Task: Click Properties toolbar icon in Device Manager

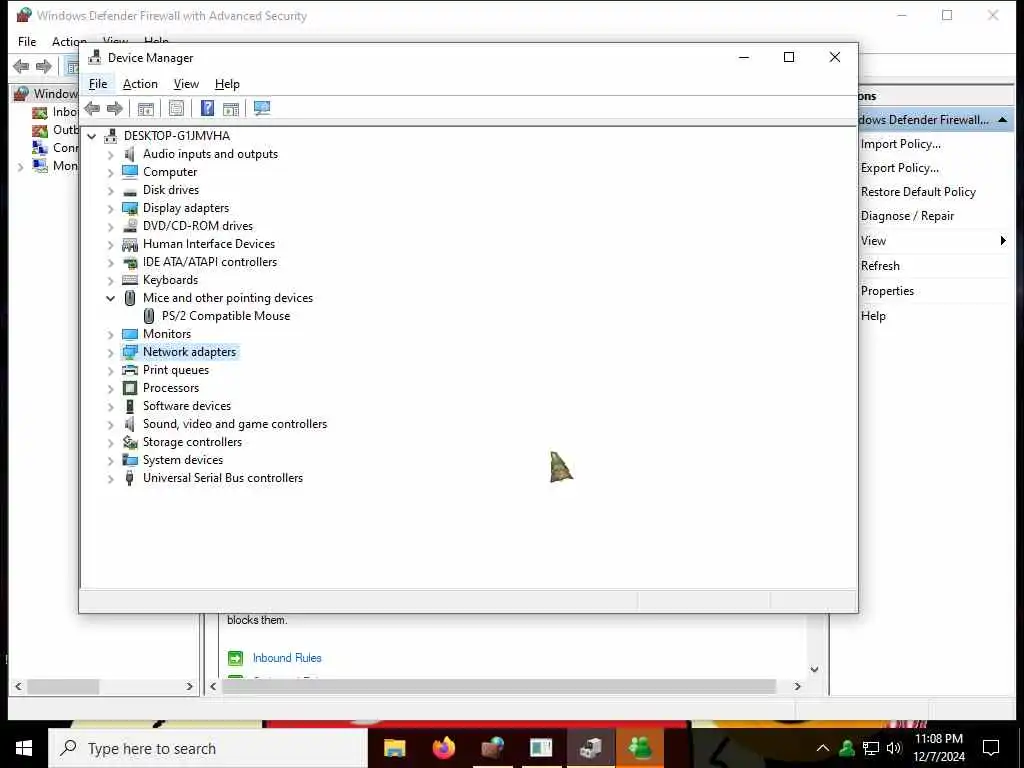Action: click(176, 108)
